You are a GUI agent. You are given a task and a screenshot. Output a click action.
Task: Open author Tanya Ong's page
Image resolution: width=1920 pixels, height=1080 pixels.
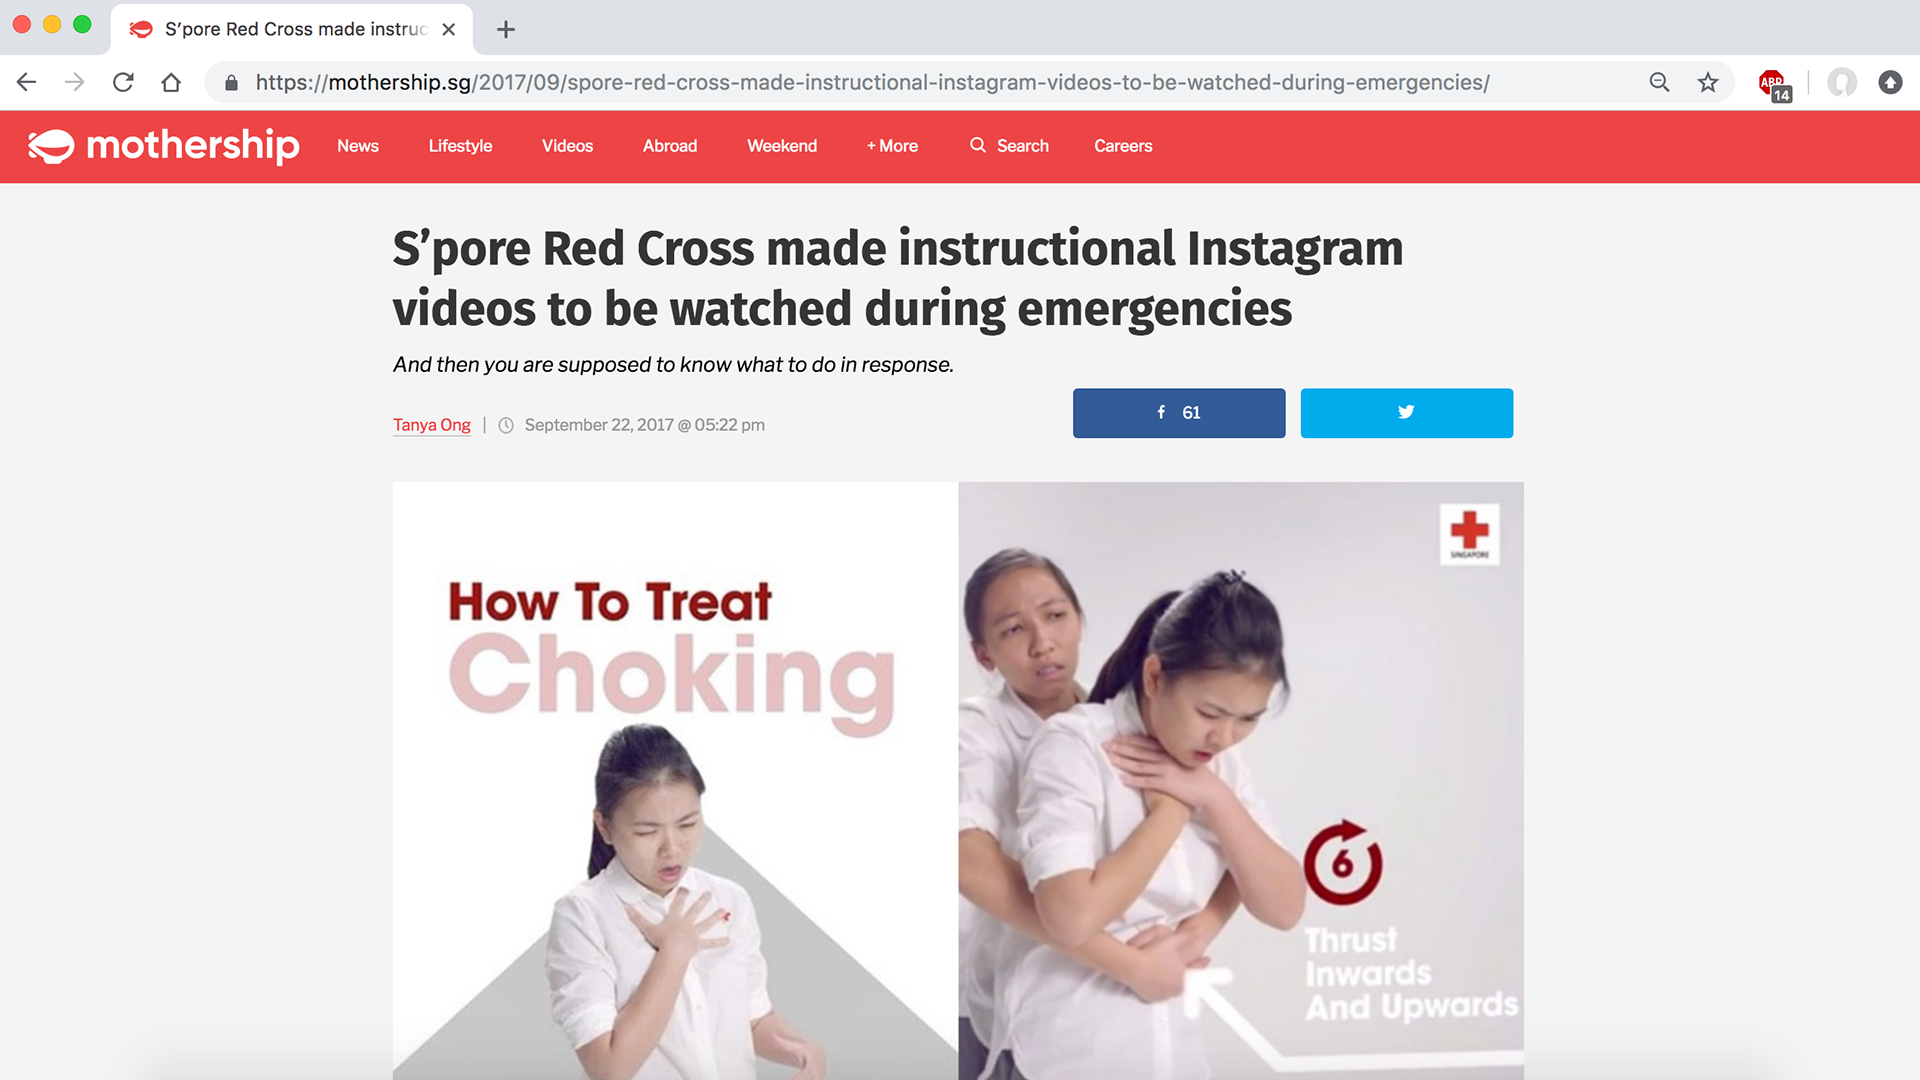431,425
